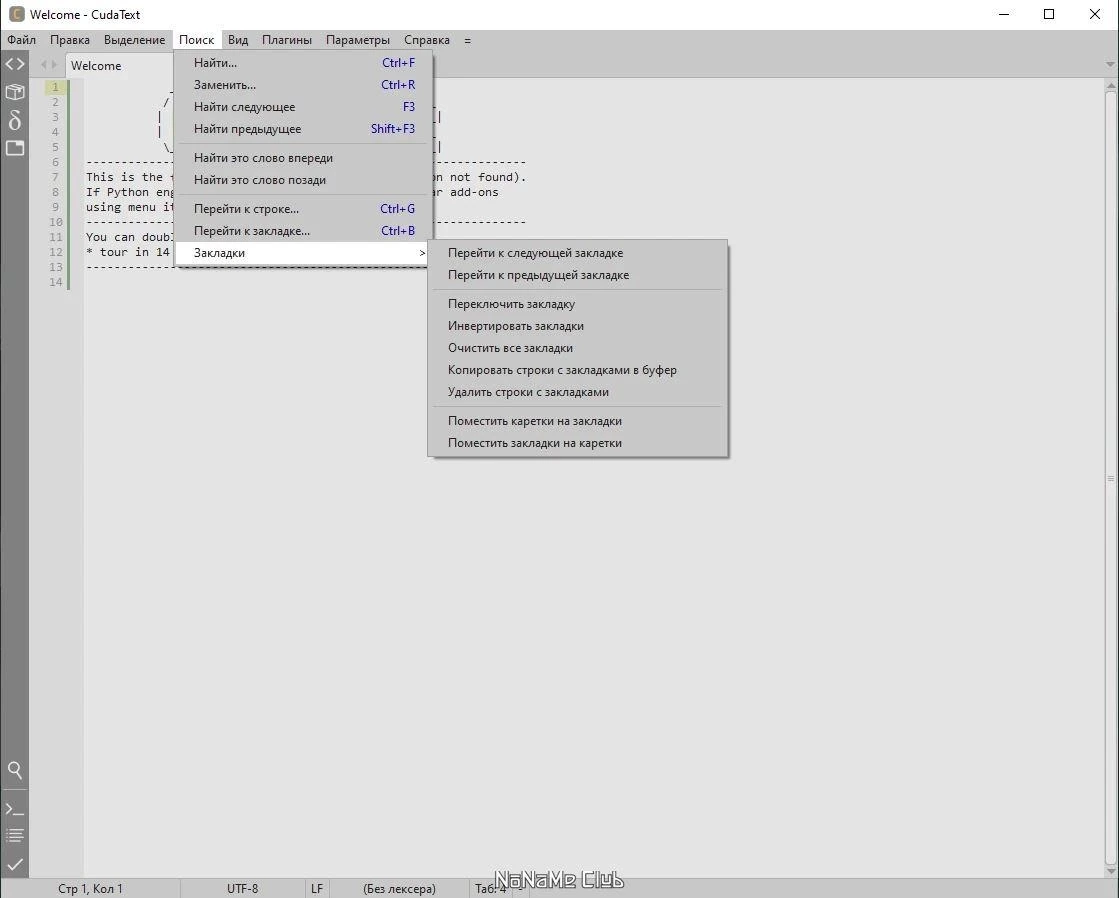Click line number 1 in gutter
This screenshot has width=1119, height=898.
click(56, 87)
